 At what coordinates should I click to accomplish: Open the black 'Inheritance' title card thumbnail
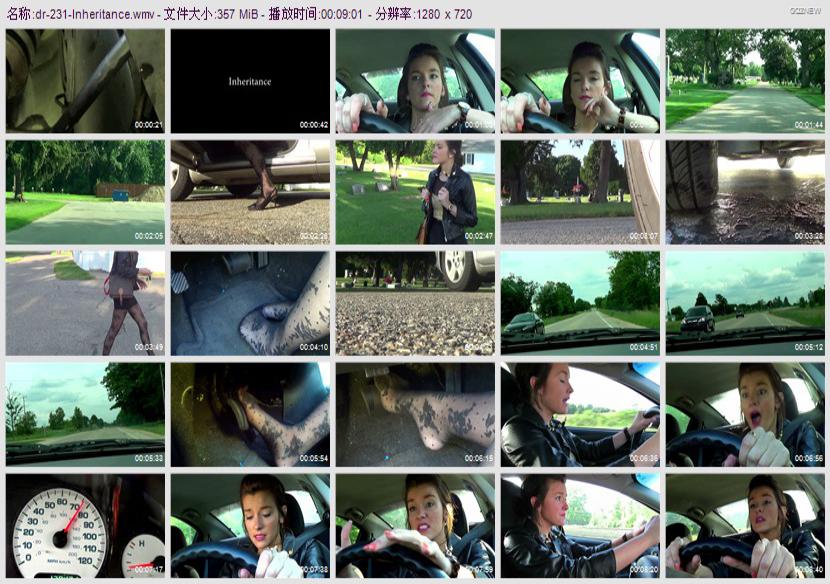coord(250,81)
